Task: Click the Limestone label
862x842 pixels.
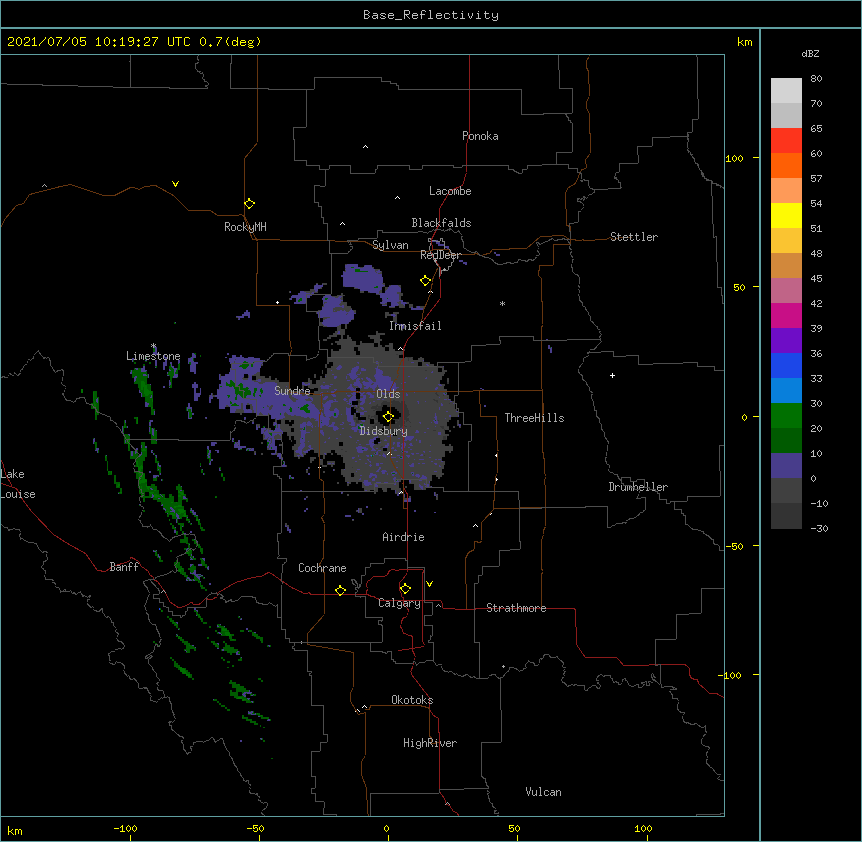Action: [x=153, y=356]
